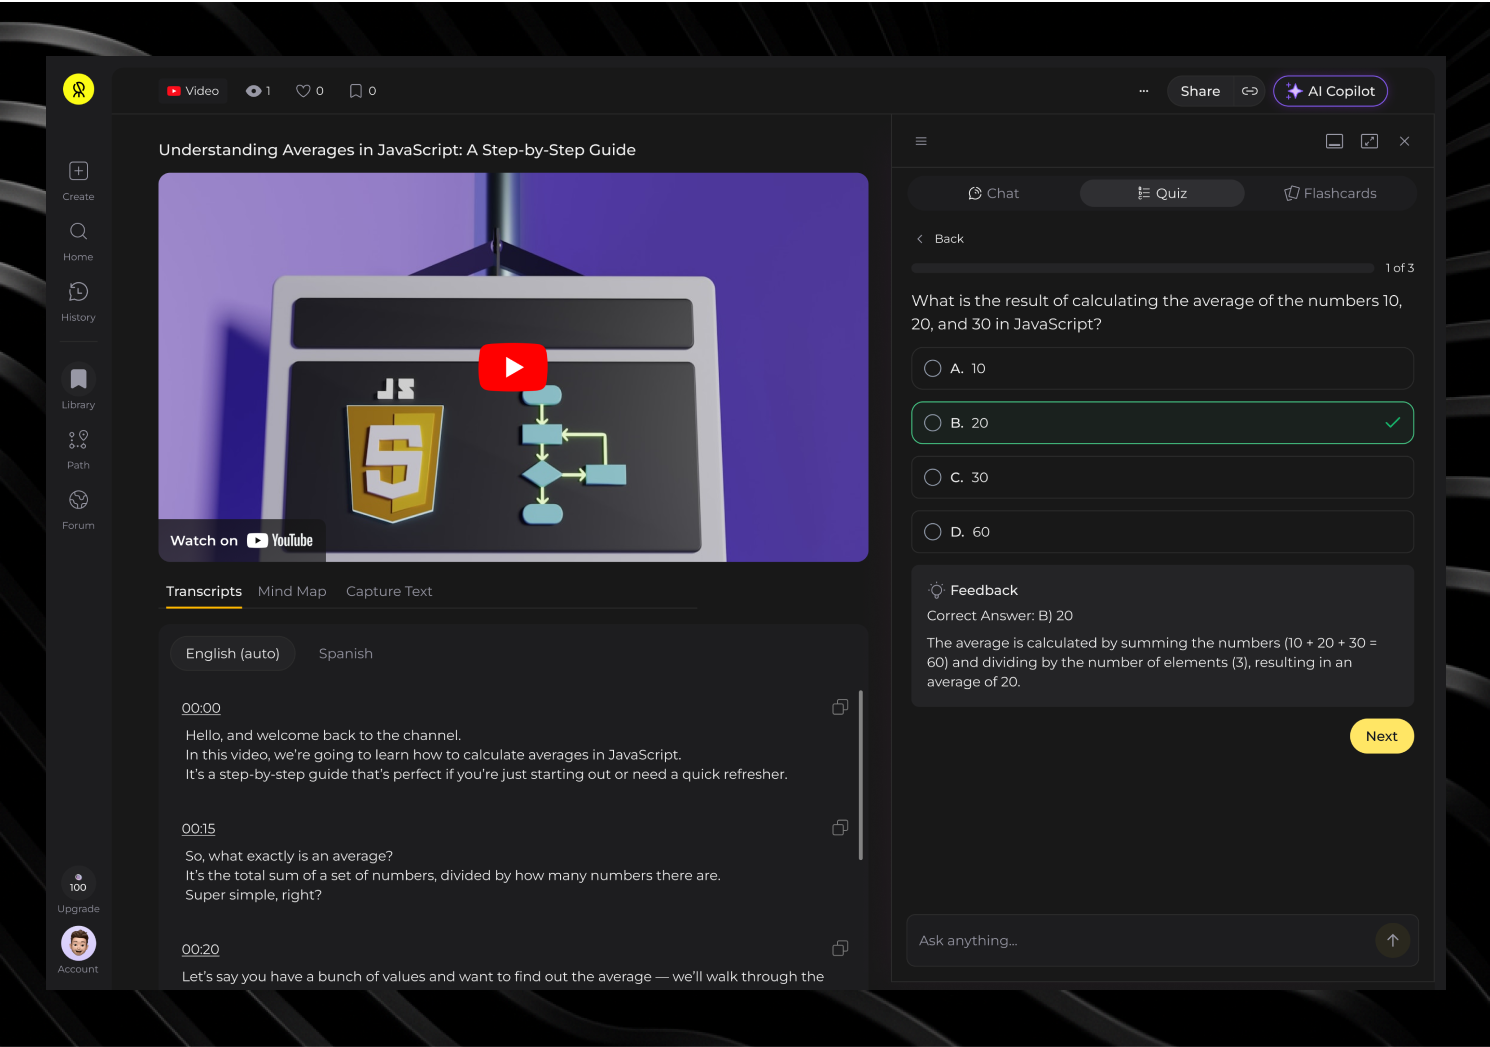Open the hamburger menu in copilot panel

(x=921, y=141)
